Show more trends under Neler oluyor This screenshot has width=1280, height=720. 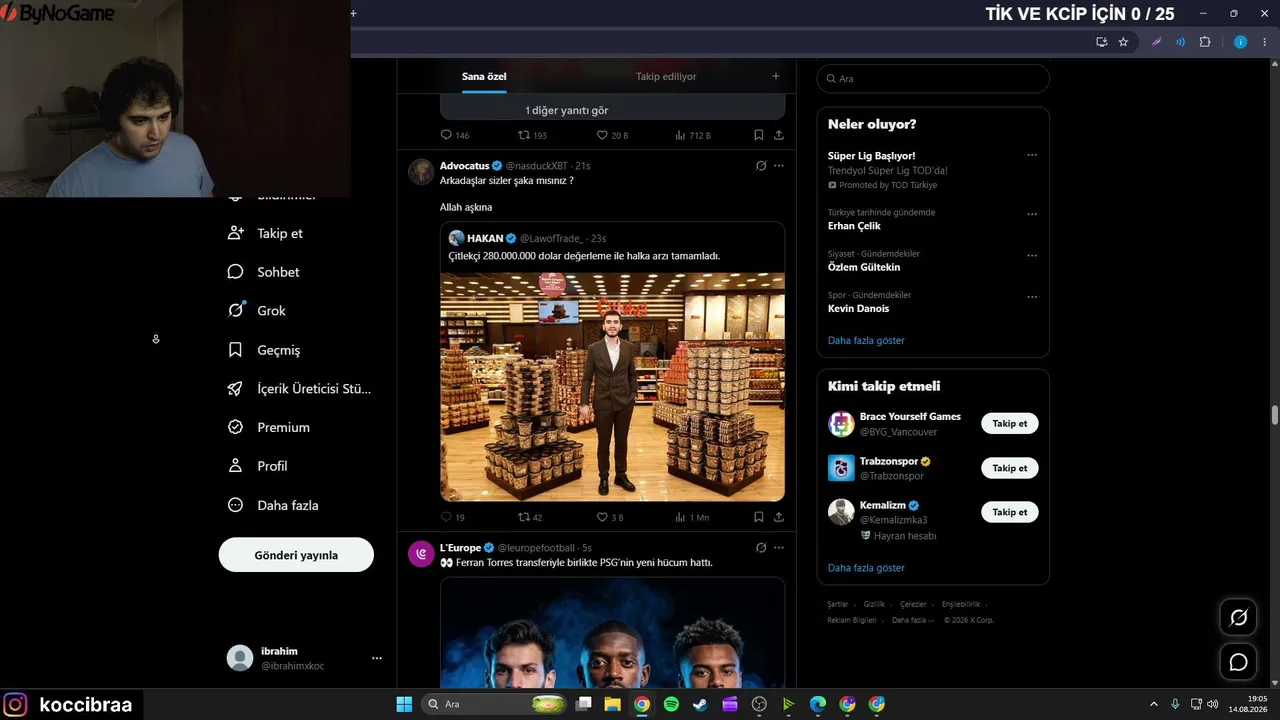pos(866,341)
